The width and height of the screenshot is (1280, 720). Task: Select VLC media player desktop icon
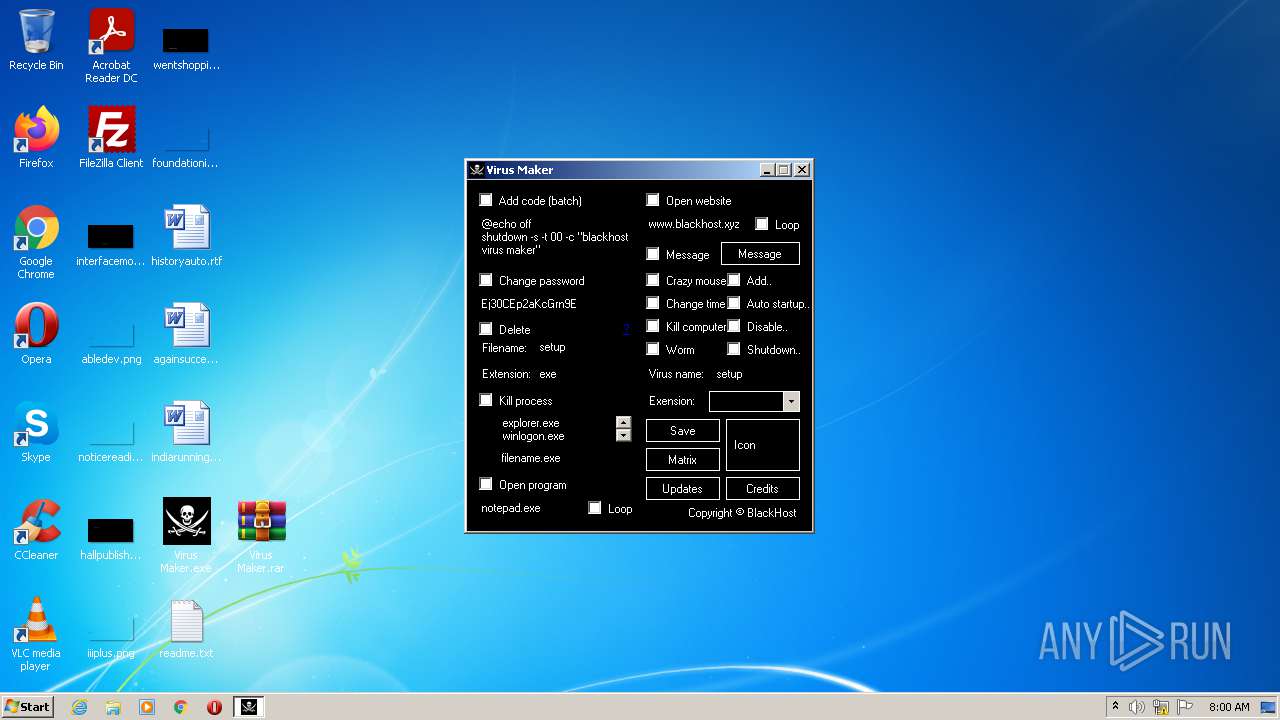pos(36,633)
